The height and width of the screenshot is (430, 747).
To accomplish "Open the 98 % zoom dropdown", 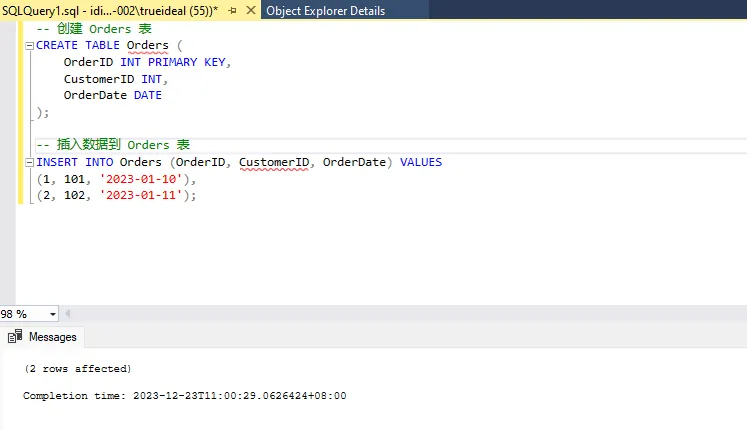I will click(52, 314).
